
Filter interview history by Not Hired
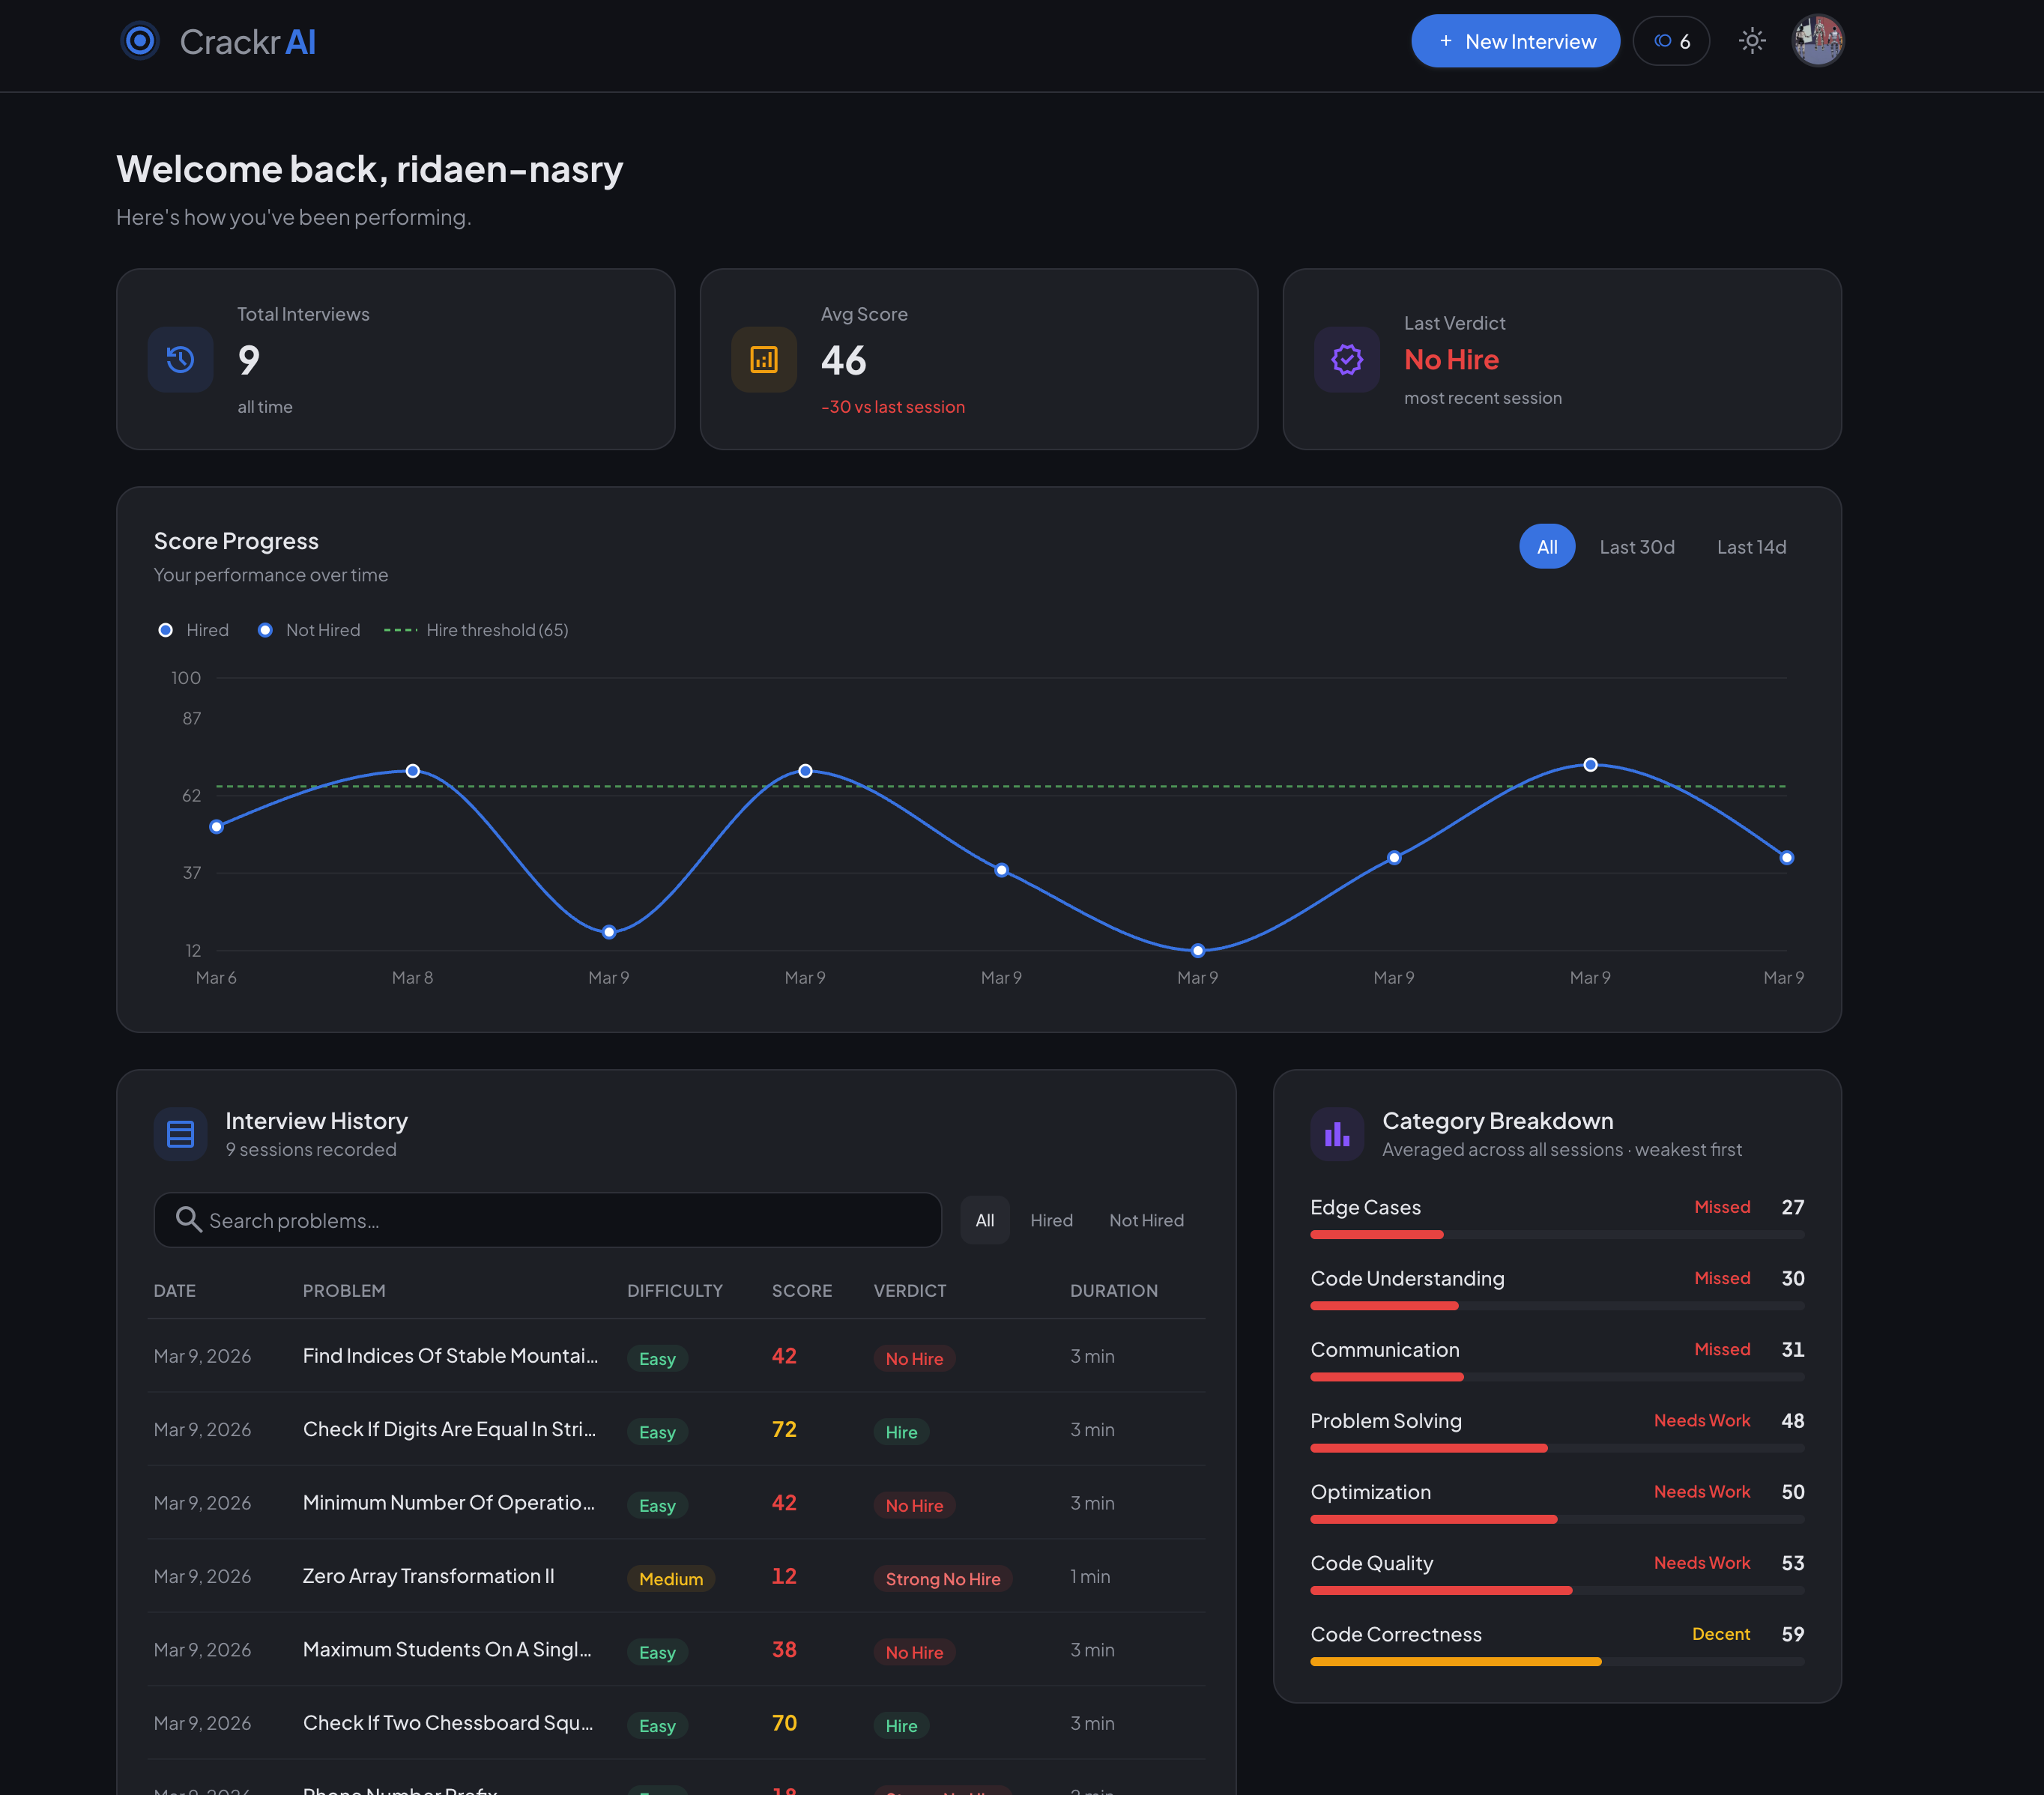[1146, 1220]
